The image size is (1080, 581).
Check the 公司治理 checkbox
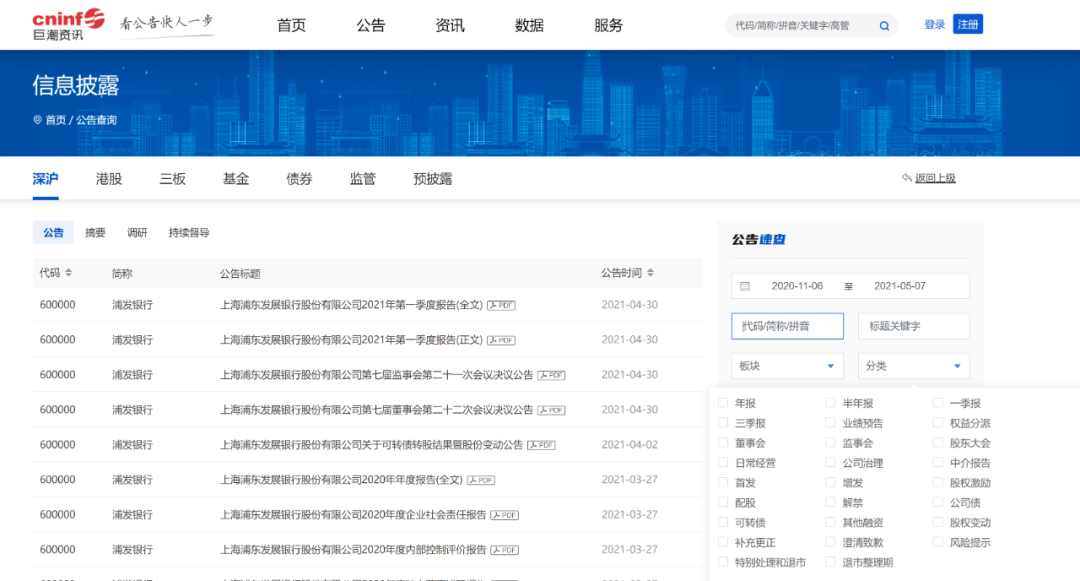pyautogui.click(x=830, y=463)
